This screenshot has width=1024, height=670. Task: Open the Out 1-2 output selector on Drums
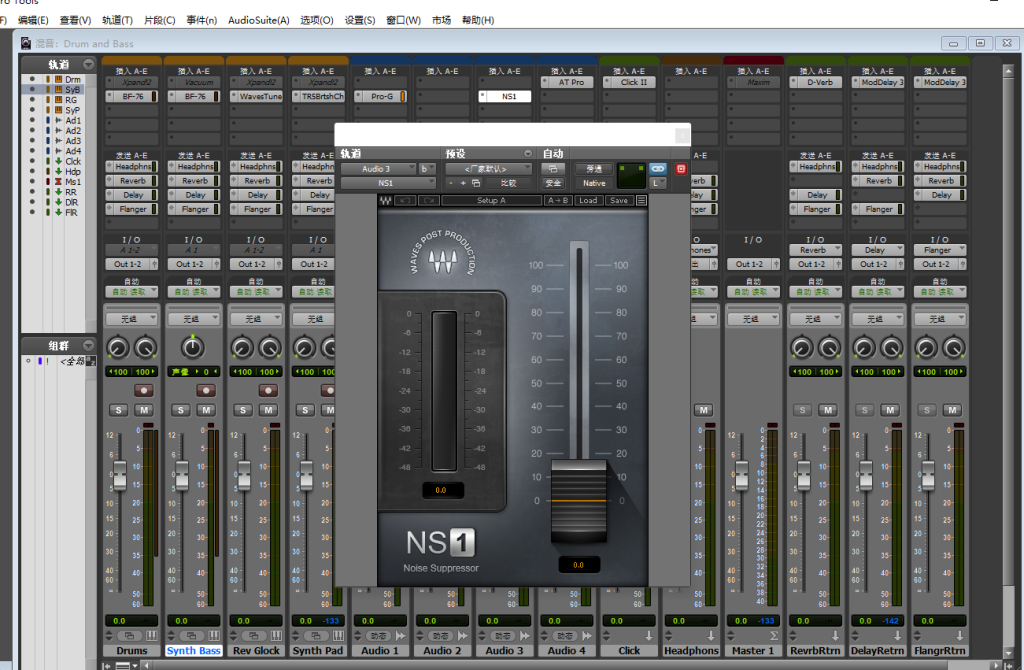pyautogui.click(x=131, y=264)
